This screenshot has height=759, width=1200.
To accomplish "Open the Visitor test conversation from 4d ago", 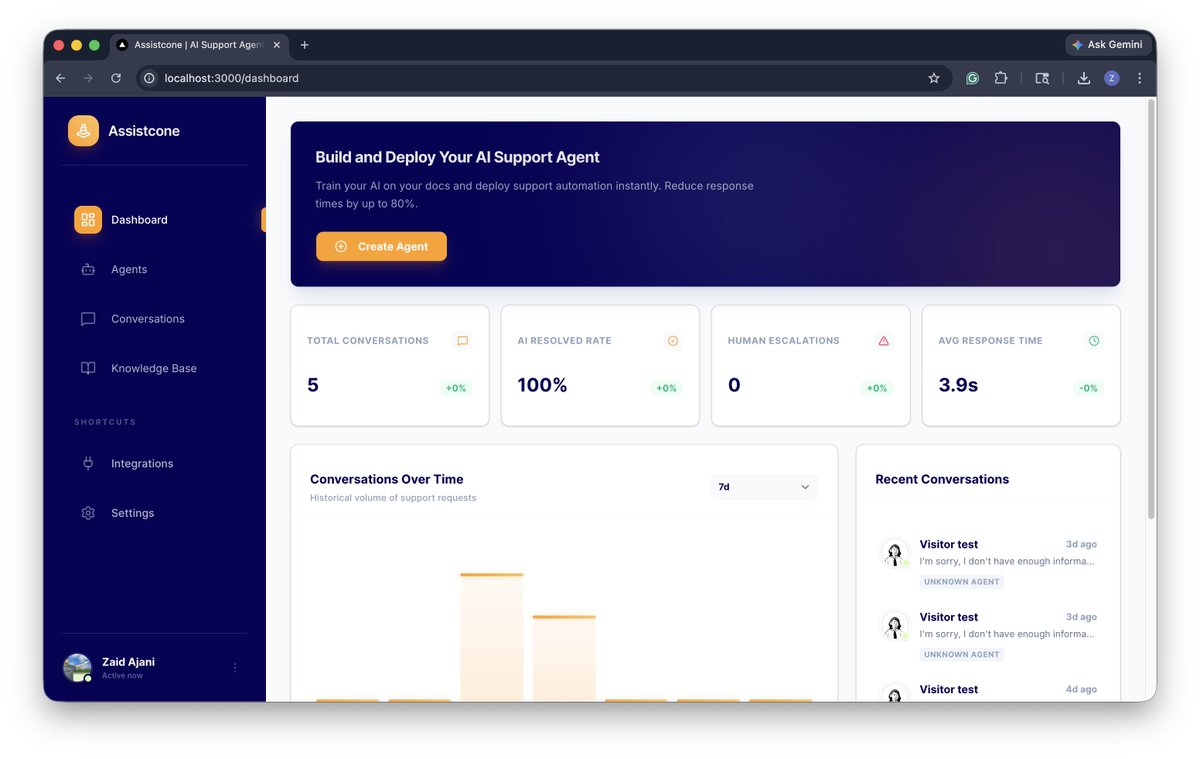I will coord(988,690).
